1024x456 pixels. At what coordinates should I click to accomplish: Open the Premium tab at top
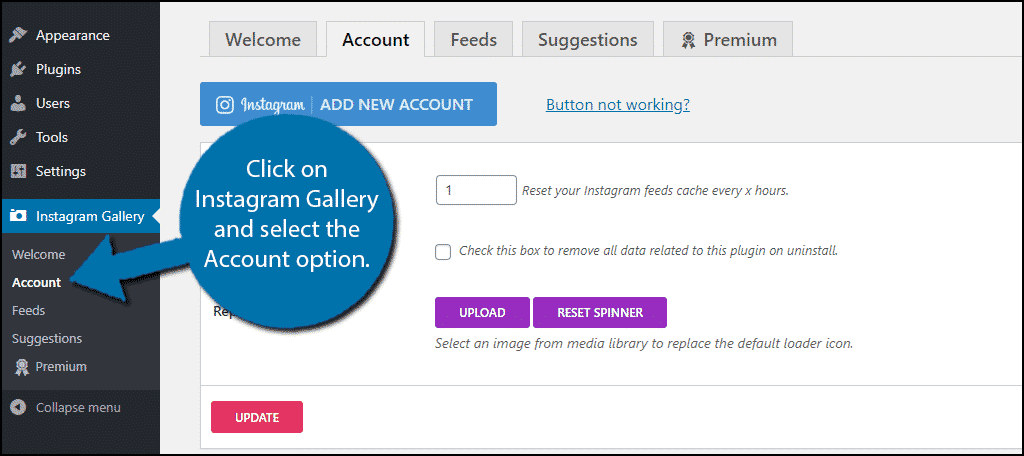tap(728, 39)
